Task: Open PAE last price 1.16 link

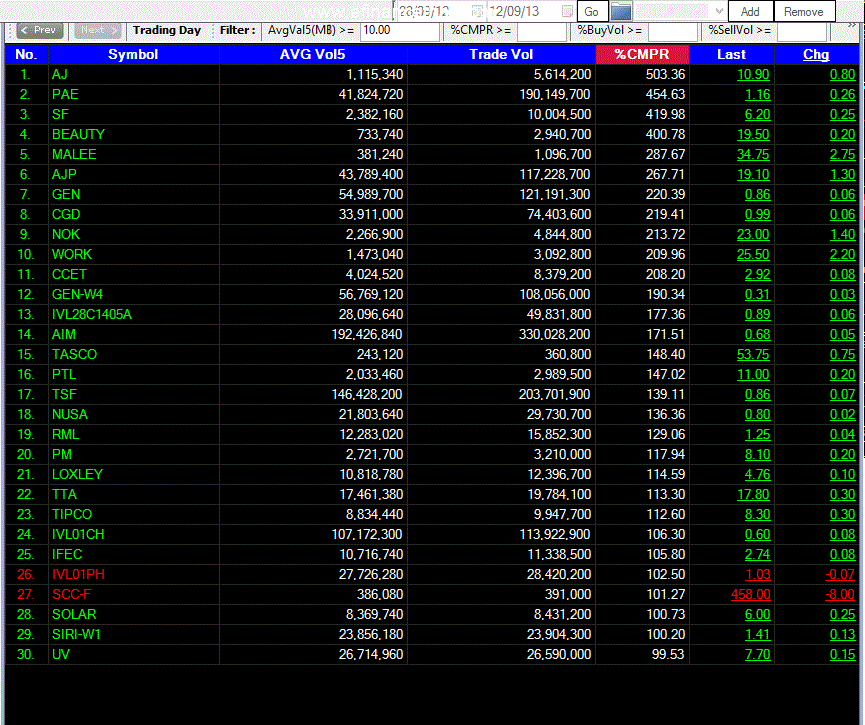Action: click(757, 94)
